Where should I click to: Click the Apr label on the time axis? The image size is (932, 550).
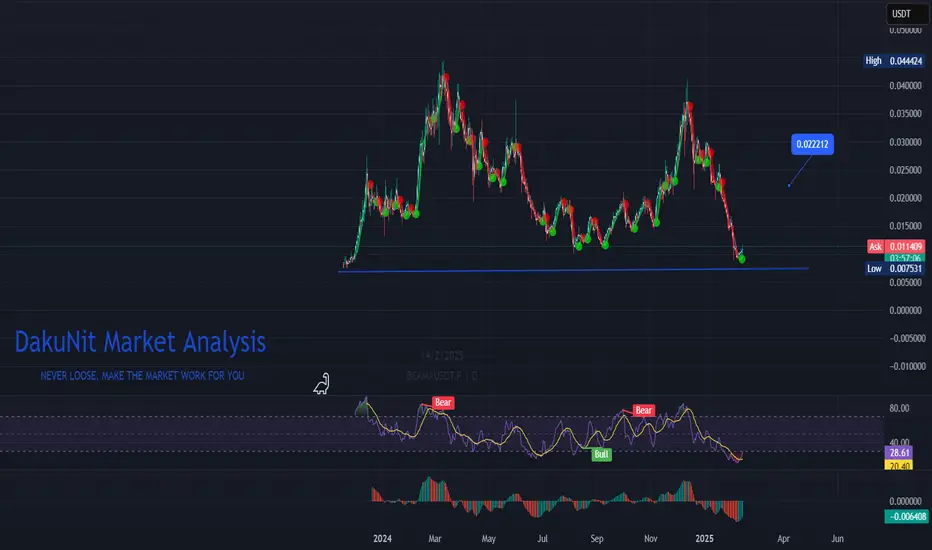(783, 539)
